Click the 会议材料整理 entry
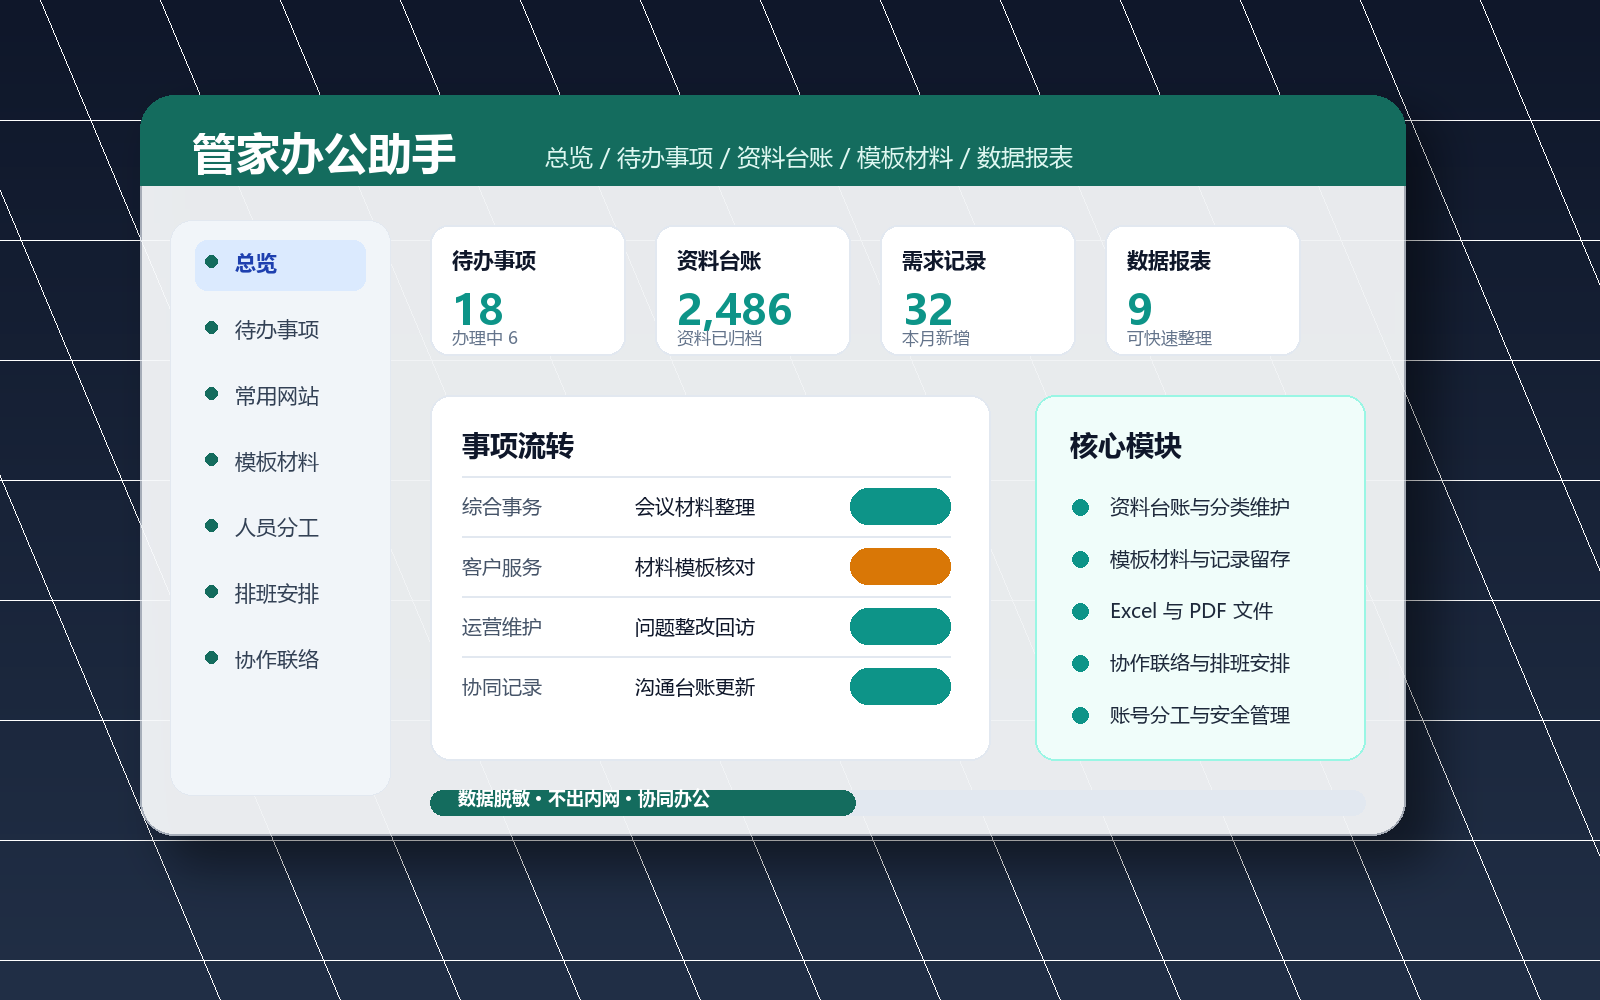The height and width of the screenshot is (1000, 1600). [x=695, y=507]
